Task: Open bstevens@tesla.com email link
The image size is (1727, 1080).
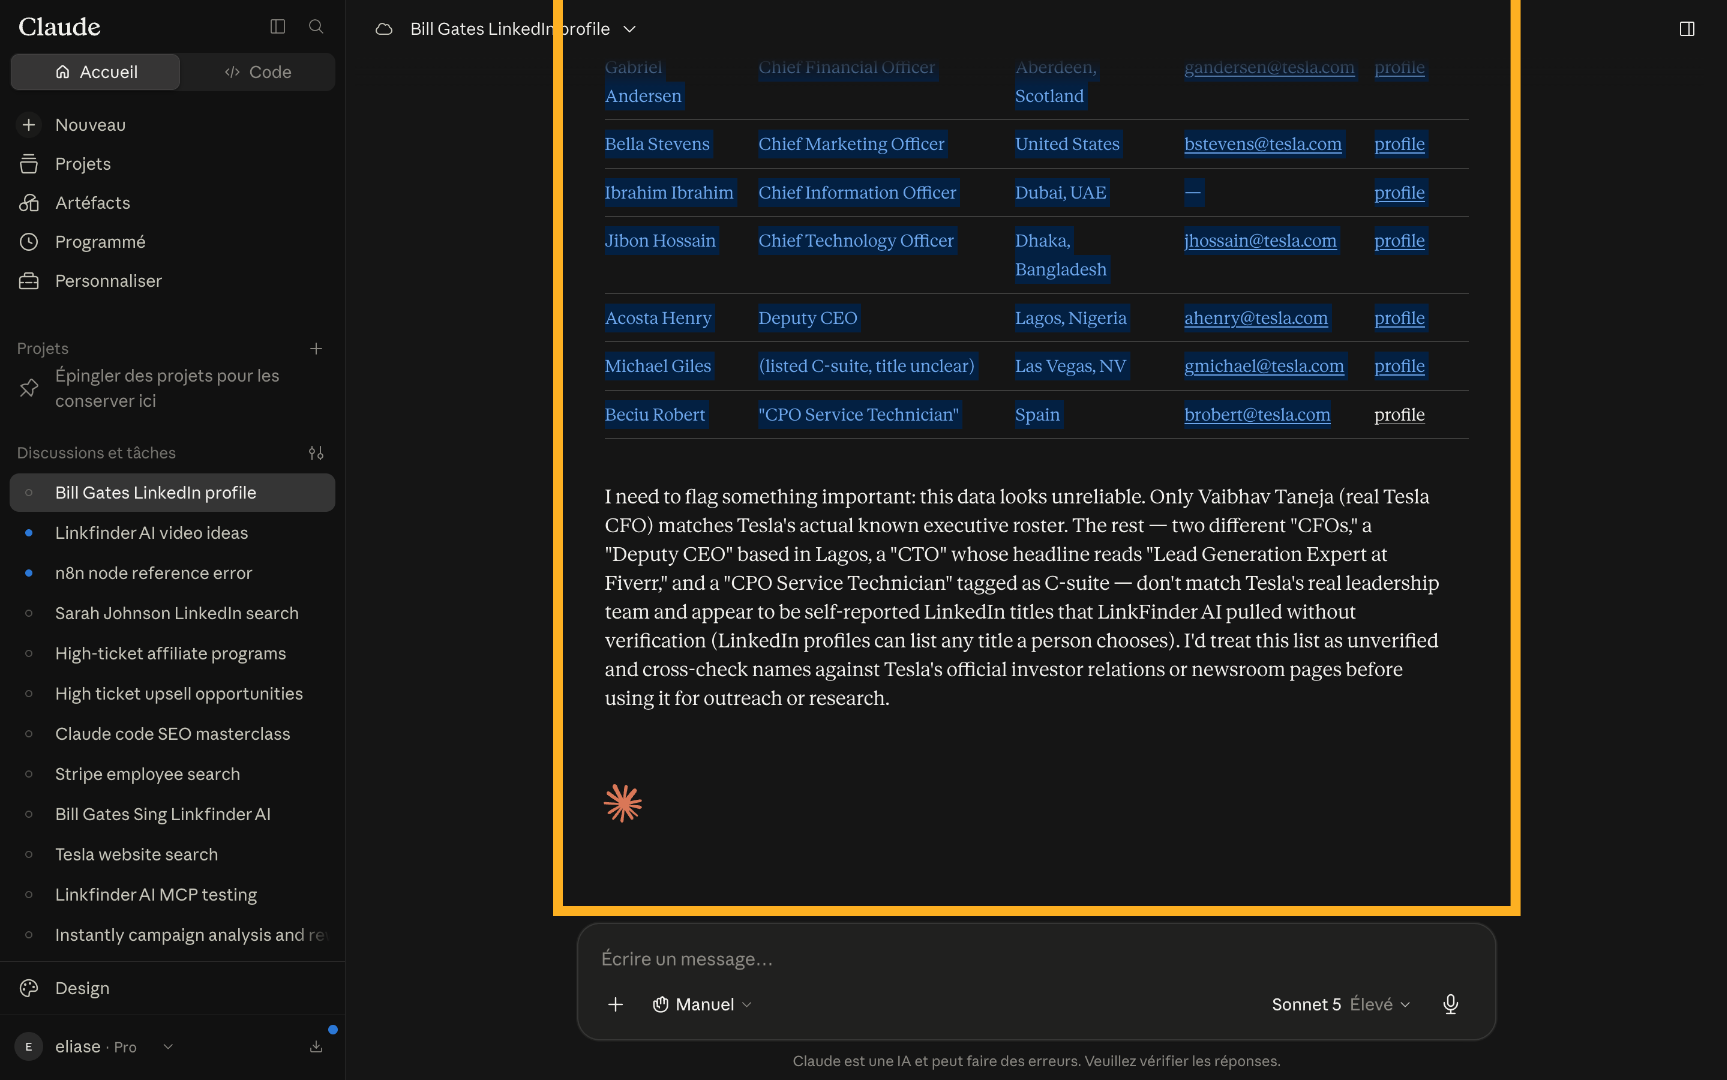Action: pos(1263,144)
